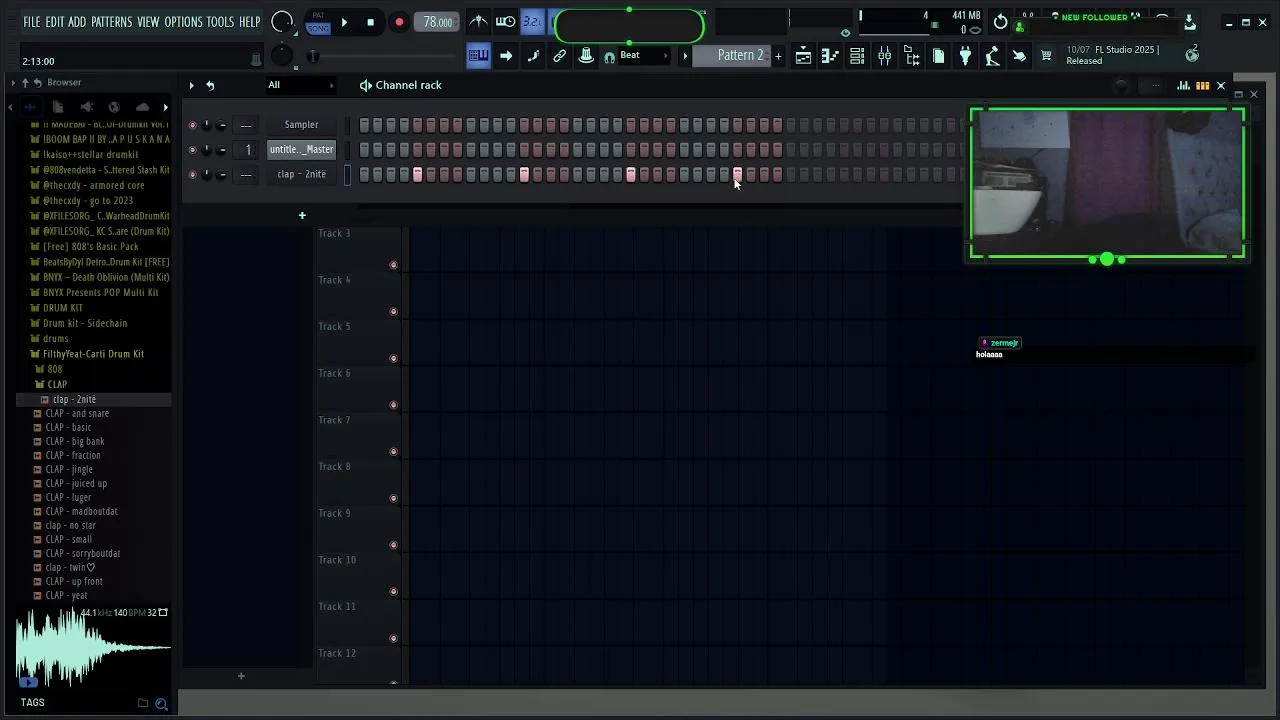Switch channel rack to step sequencer icon
This screenshot has height=720, width=1280.
pos(1203,86)
